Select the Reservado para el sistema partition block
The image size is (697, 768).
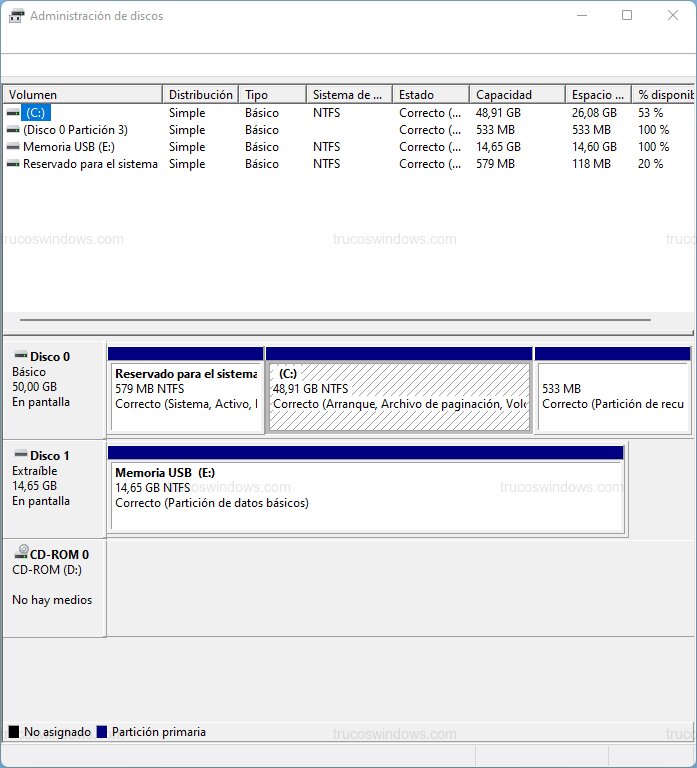[x=186, y=396]
